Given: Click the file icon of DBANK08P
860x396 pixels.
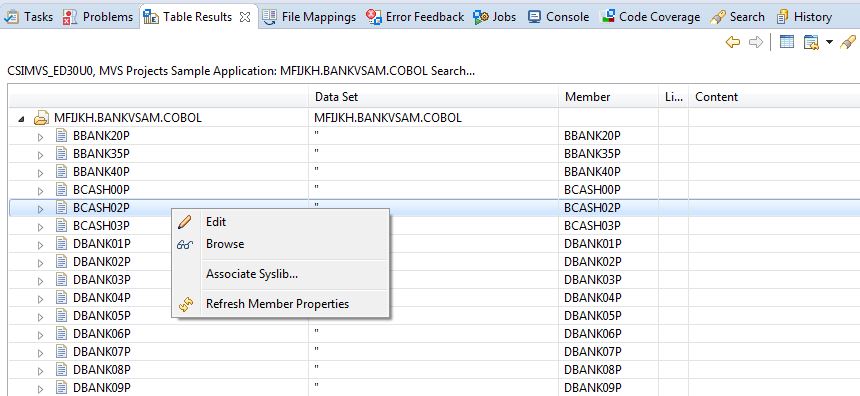Looking at the screenshot, I should pos(62,369).
